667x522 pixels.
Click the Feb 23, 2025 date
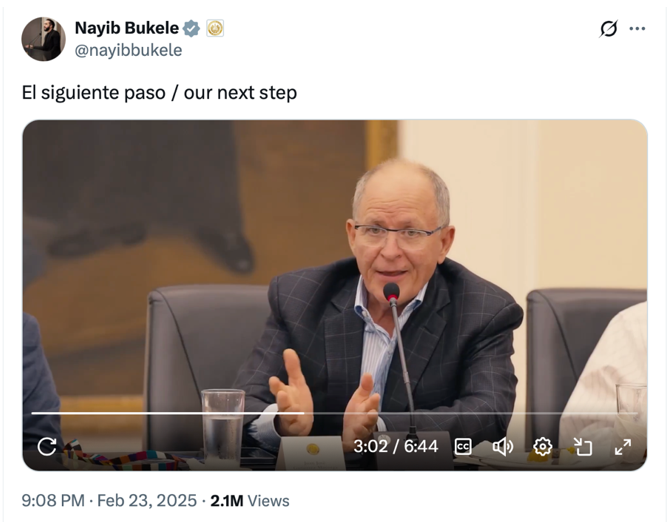click(147, 501)
